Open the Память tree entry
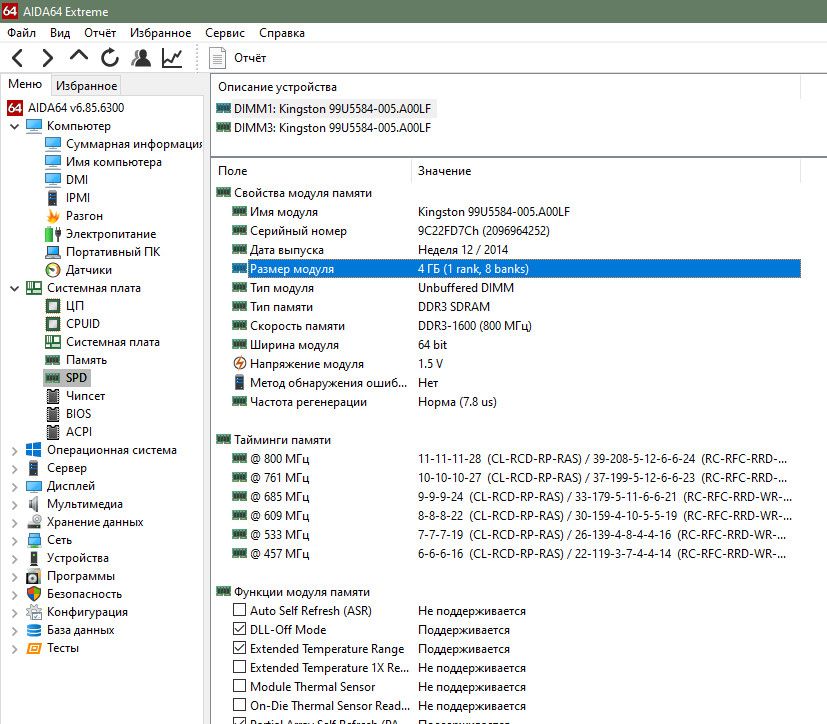Screen dimensions: 827x724 point(86,360)
